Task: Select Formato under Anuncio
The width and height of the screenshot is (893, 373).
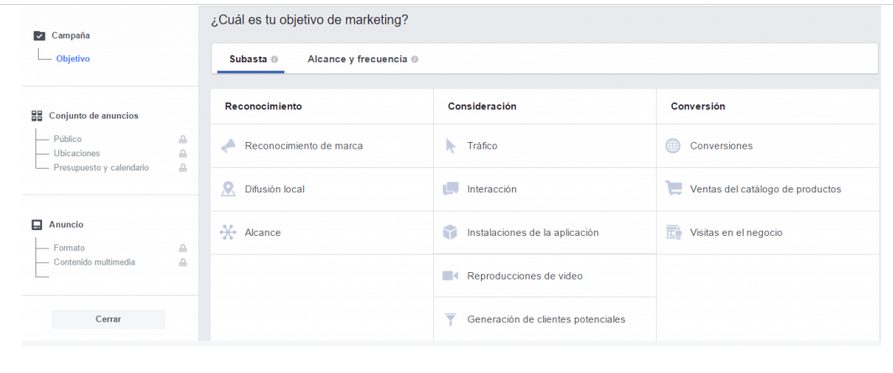Action: (69, 248)
